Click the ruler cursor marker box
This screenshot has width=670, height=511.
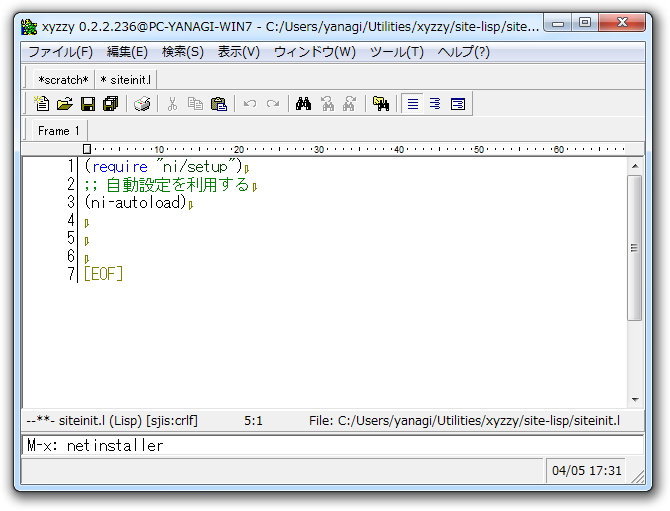pyautogui.click(x=87, y=149)
